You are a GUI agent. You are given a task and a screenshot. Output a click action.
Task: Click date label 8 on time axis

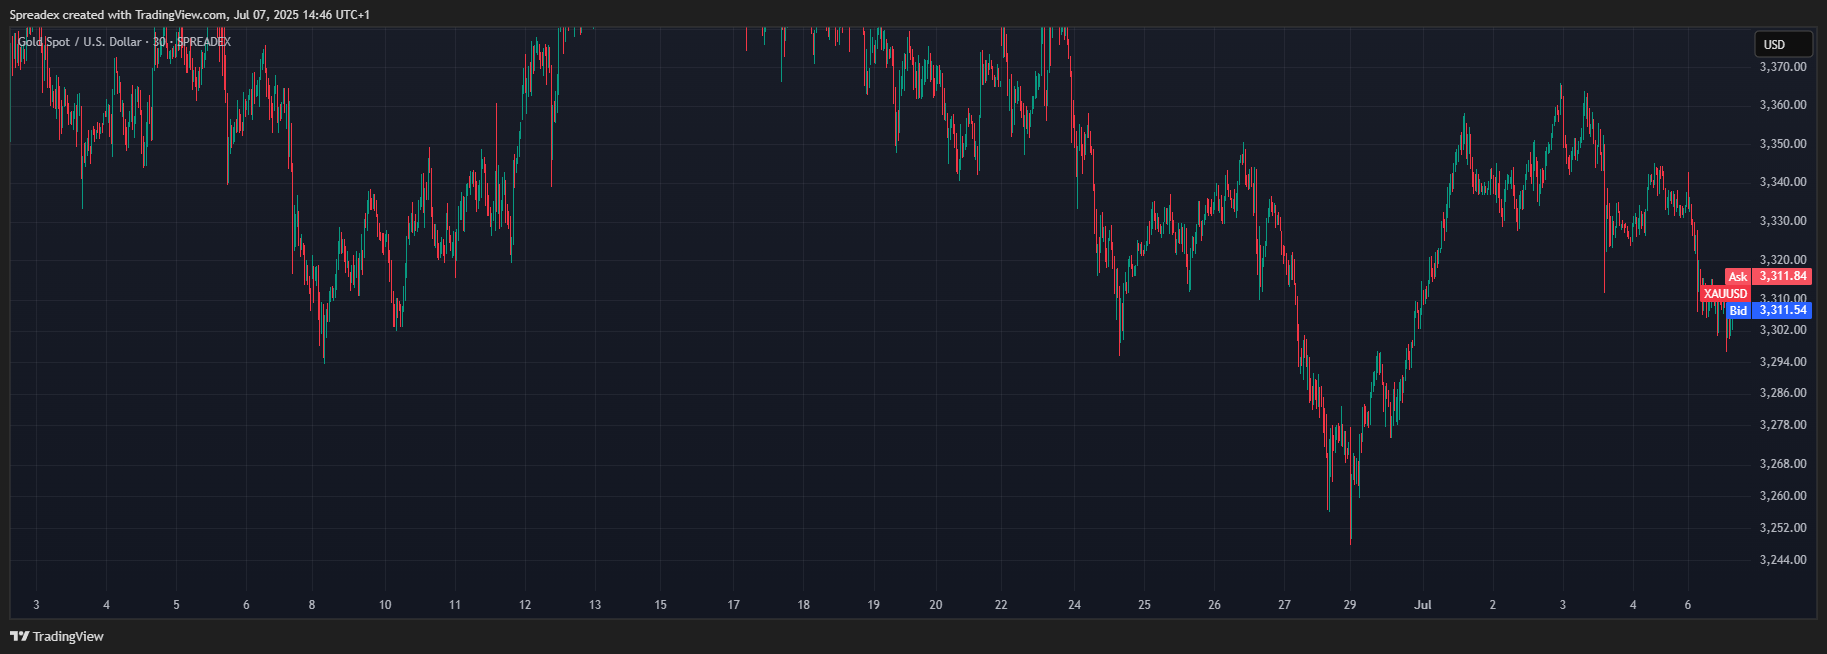312,605
